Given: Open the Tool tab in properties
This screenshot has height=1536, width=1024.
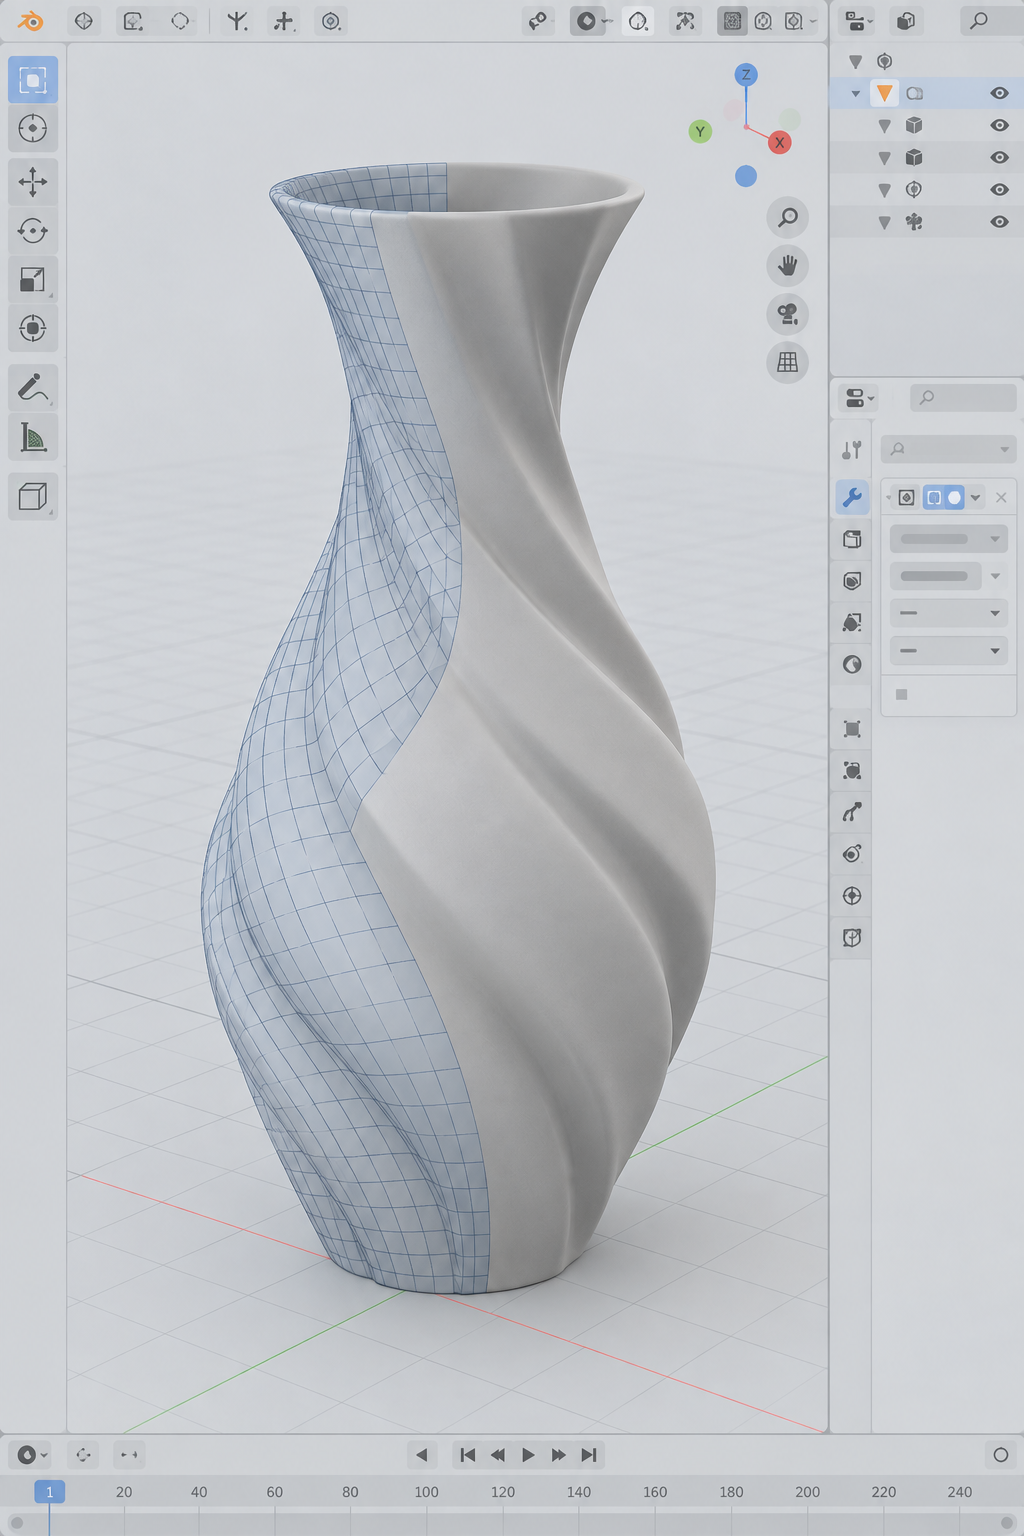Looking at the screenshot, I should [852, 450].
